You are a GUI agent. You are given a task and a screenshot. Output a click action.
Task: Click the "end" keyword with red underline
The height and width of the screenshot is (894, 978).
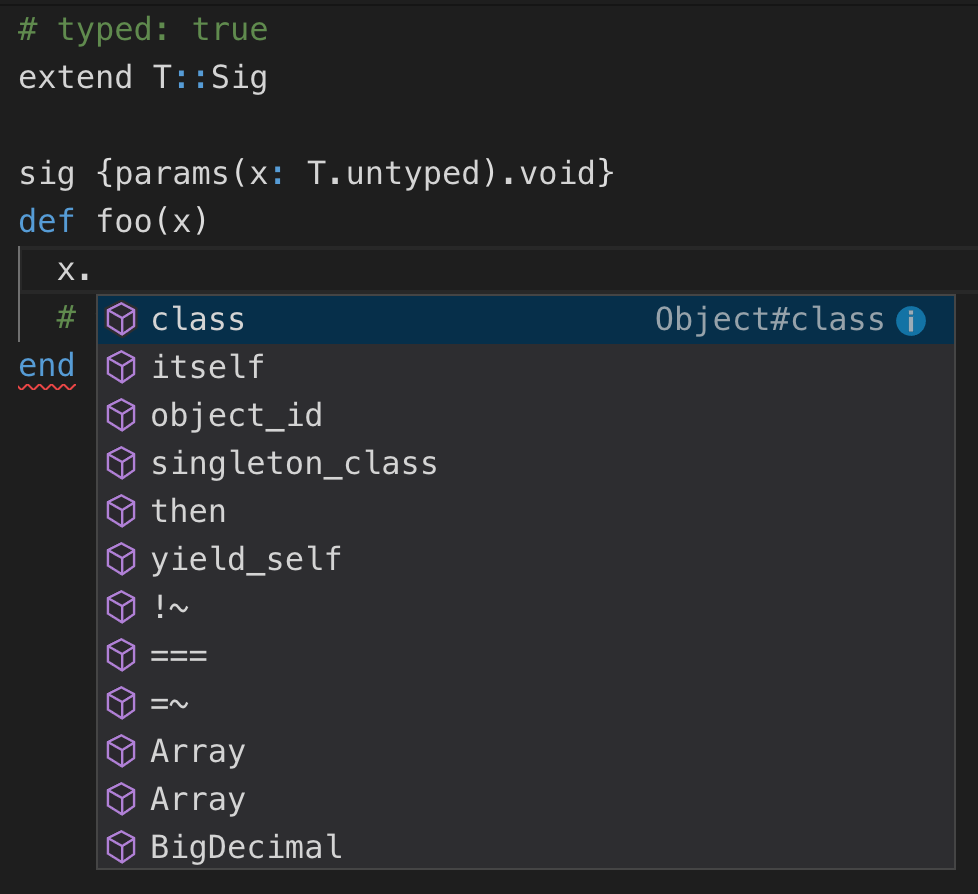point(44,365)
